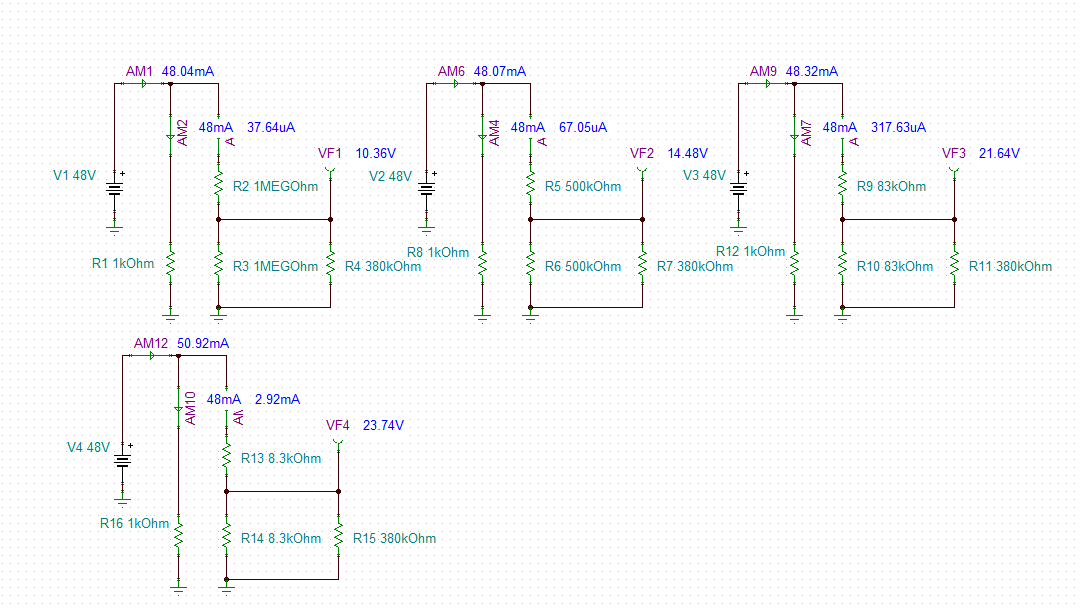
Task: Select the "R16 1kOhm" label
Action: click(x=134, y=524)
